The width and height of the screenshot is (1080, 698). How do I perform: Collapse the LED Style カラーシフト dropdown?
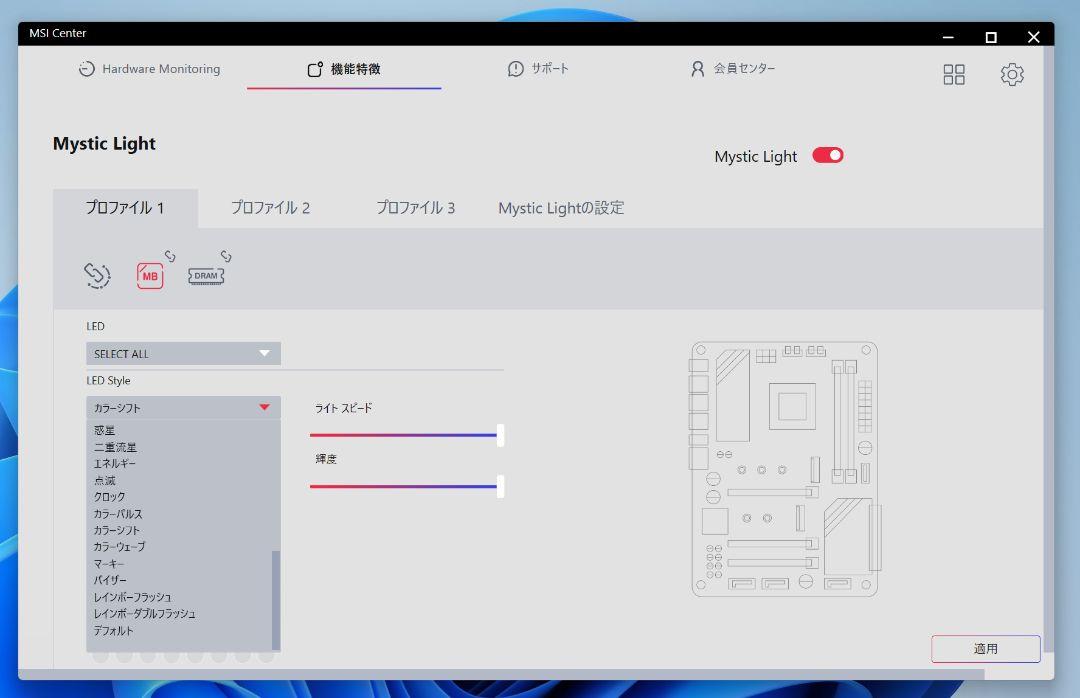tap(183, 408)
